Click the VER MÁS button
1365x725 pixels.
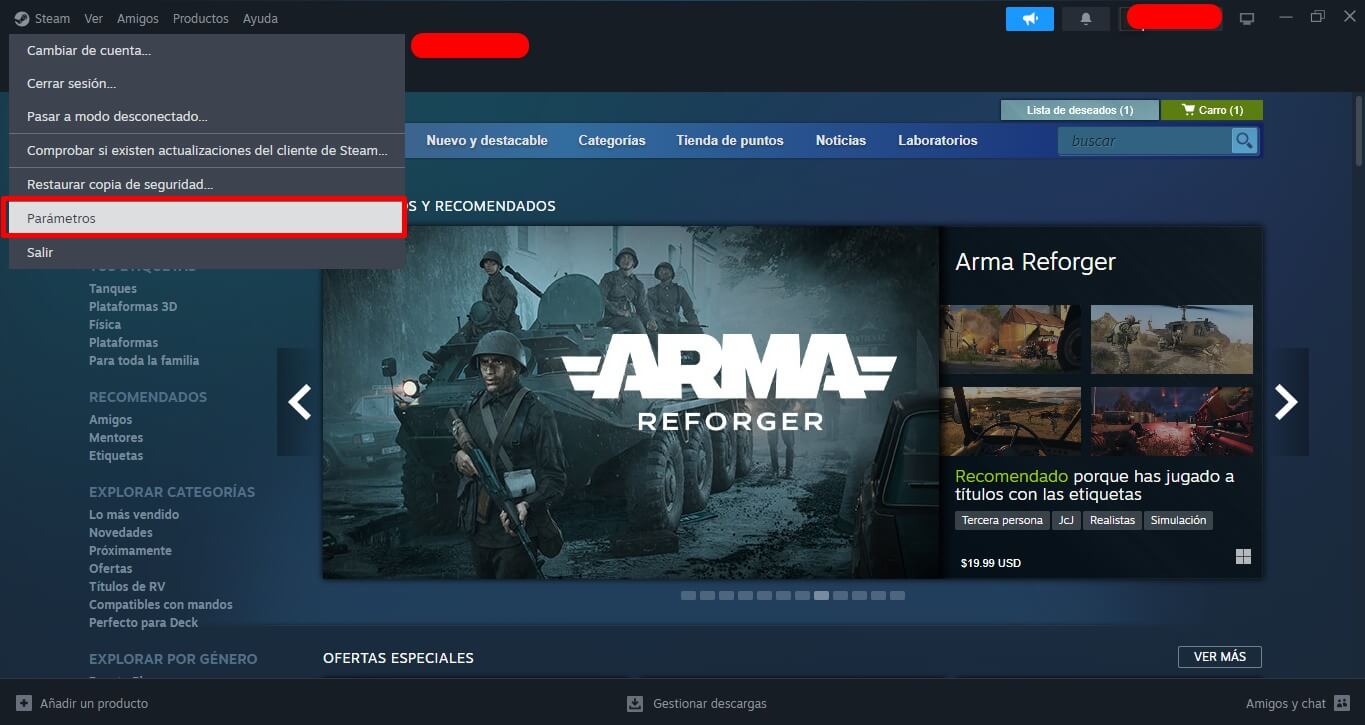(x=1220, y=657)
